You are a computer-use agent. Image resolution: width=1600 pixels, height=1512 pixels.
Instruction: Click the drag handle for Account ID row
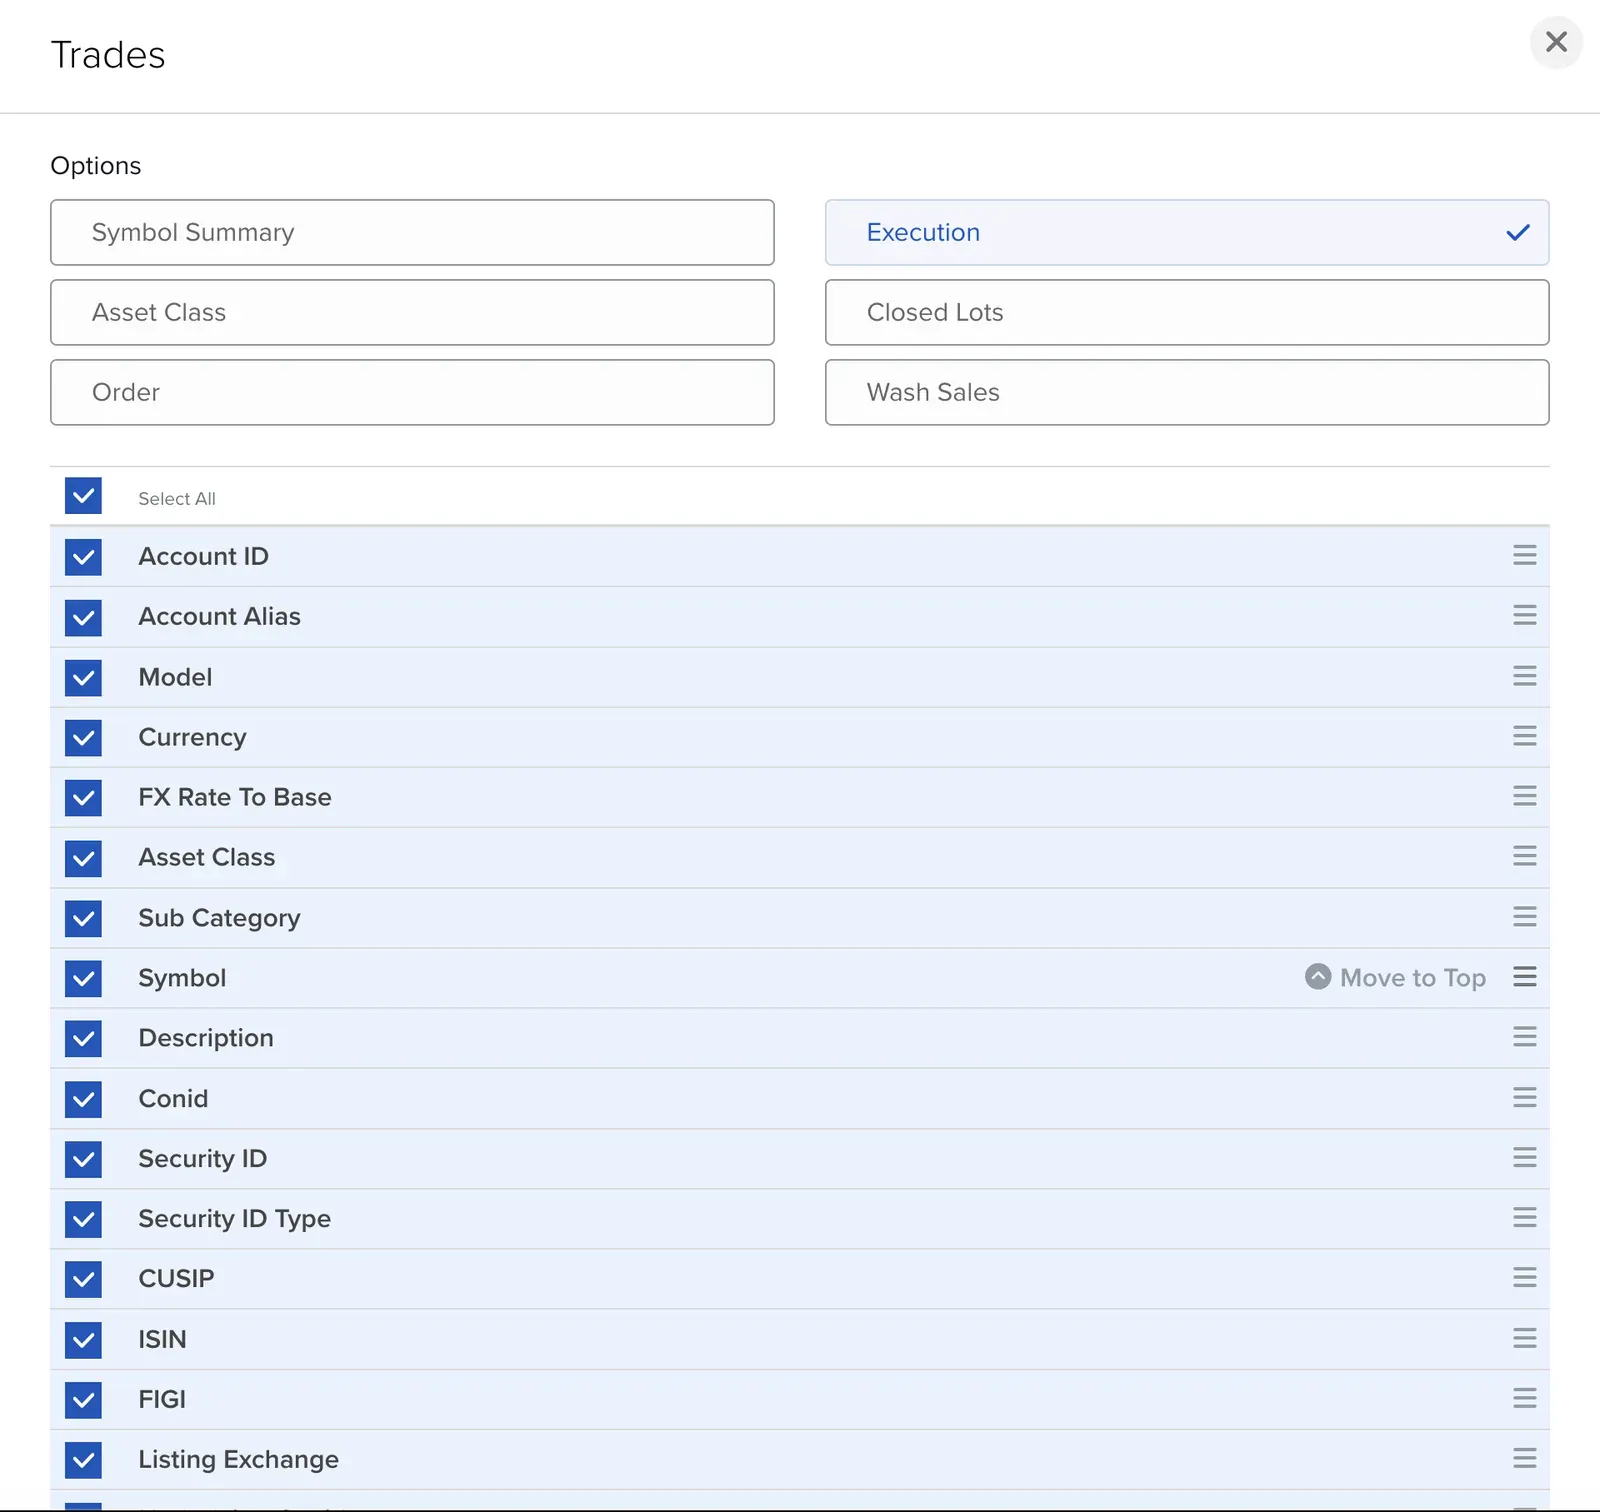pyautogui.click(x=1524, y=555)
